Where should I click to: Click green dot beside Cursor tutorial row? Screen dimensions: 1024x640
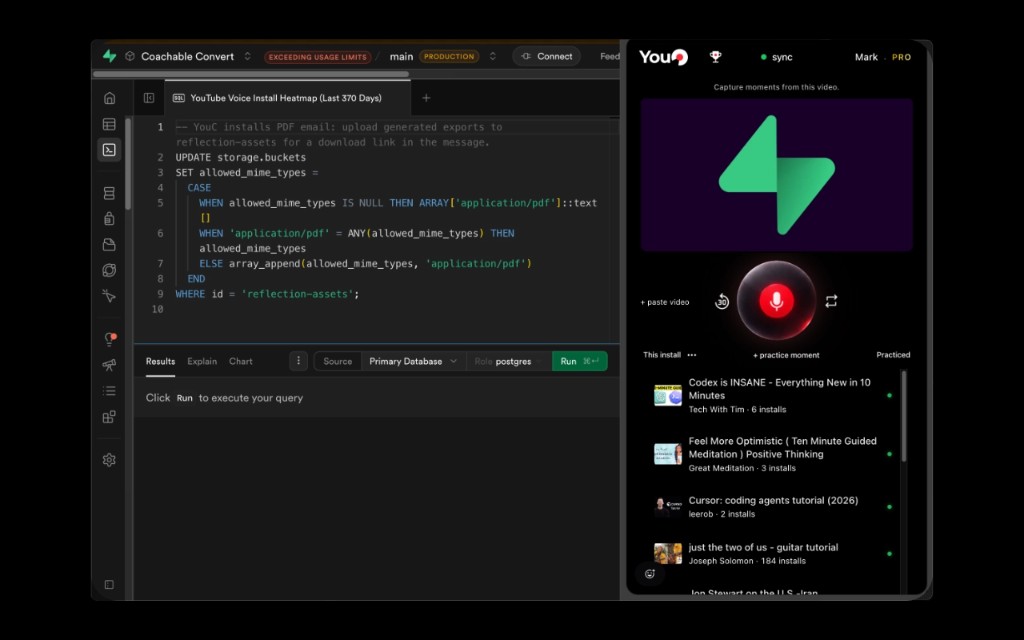coord(889,507)
